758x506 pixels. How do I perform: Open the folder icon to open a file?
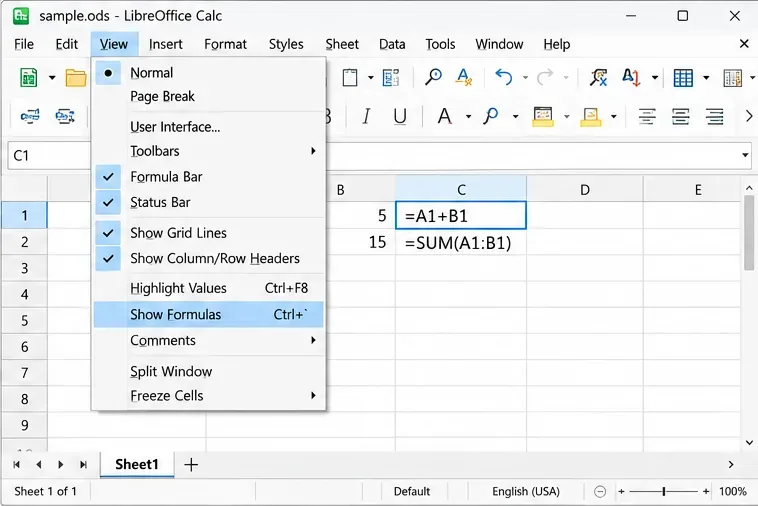[x=76, y=77]
